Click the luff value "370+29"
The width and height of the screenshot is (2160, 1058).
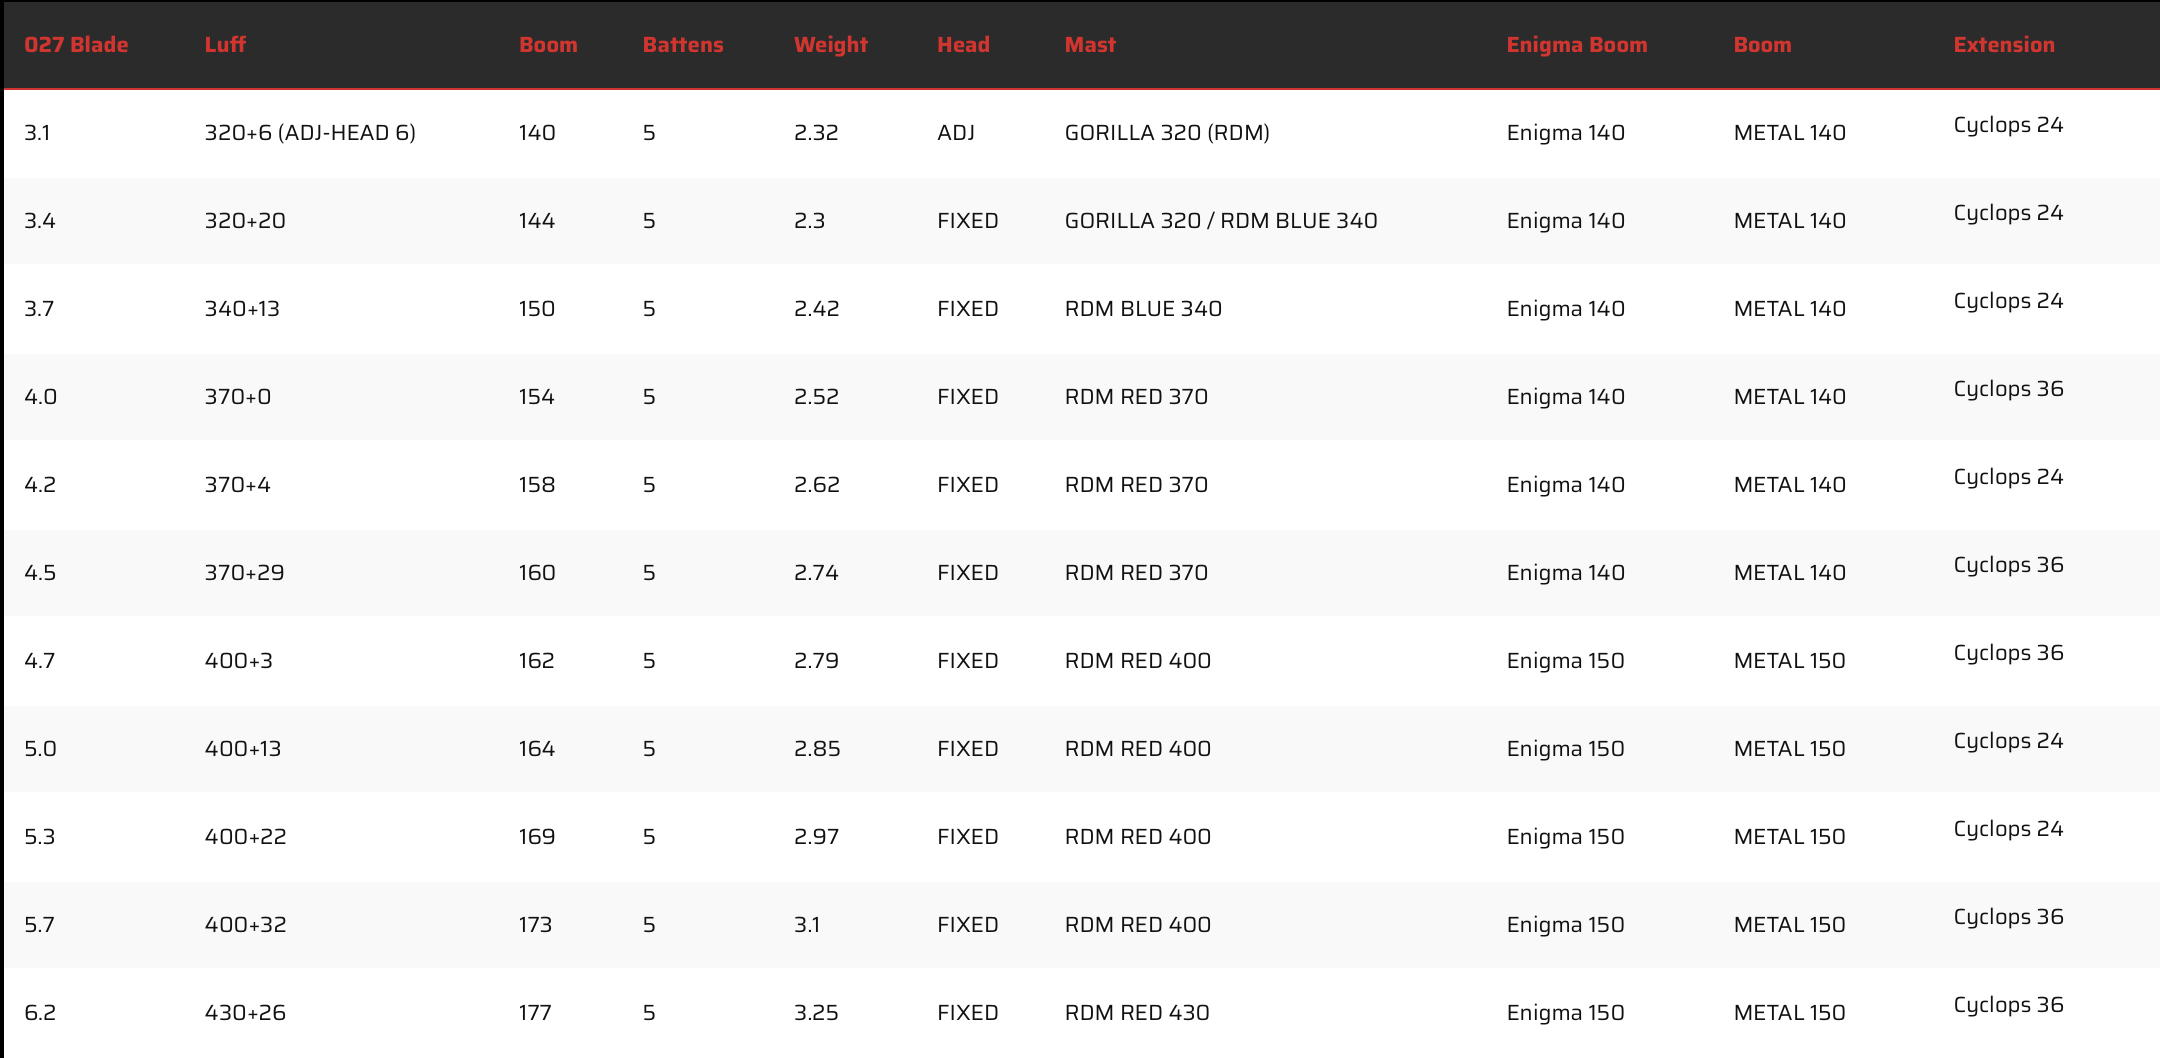coord(245,573)
